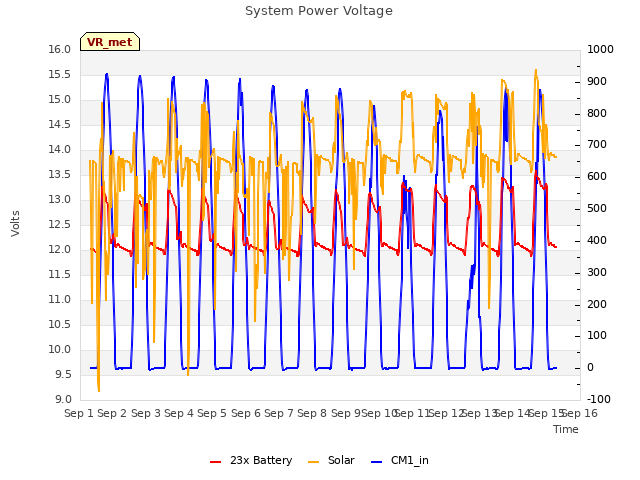Select the 11.5 left axis value
The height and width of the screenshot is (480, 640).
(60, 275)
